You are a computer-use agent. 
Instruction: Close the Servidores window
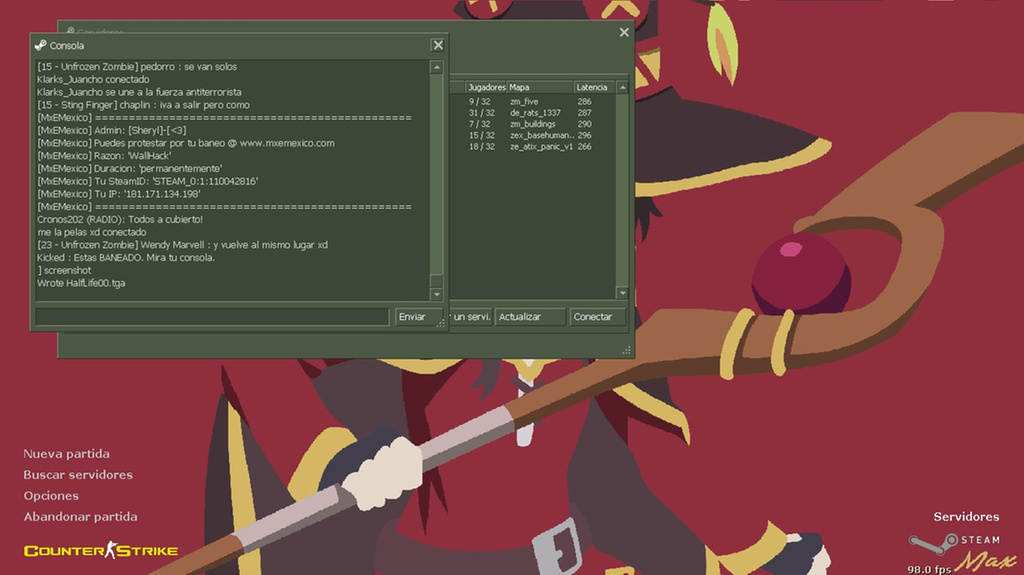624,32
